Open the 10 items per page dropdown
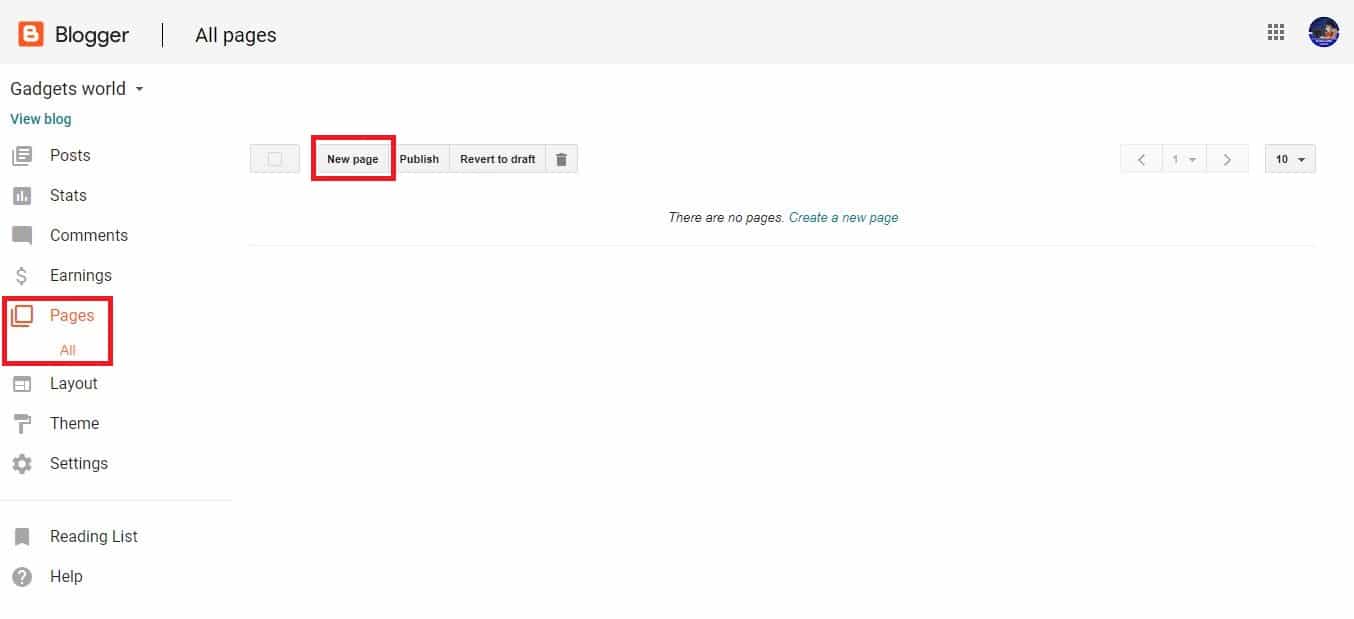The width and height of the screenshot is (1354, 619). tap(1290, 159)
